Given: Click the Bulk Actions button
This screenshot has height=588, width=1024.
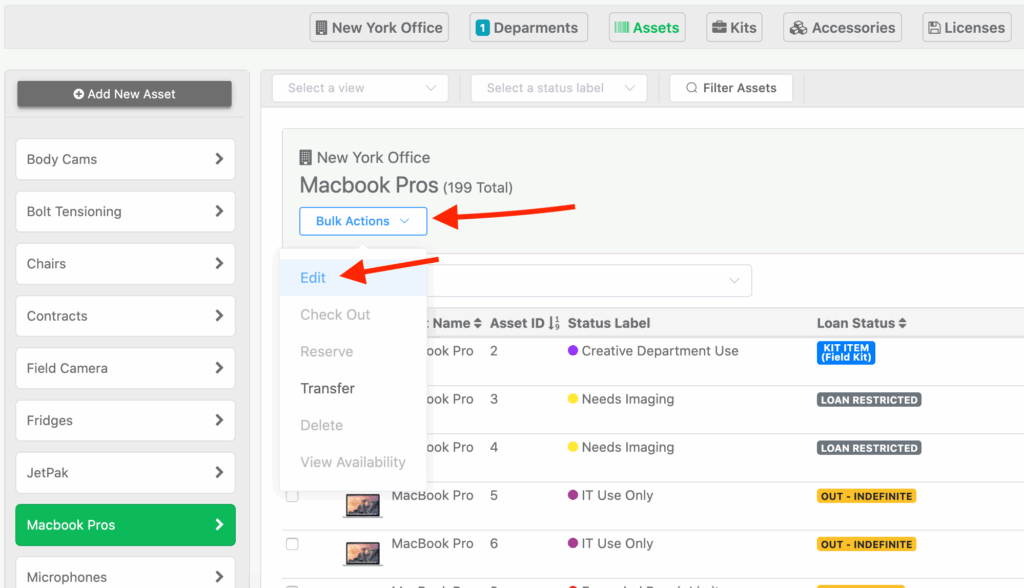Looking at the screenshot, I should [x=362, y=220].
